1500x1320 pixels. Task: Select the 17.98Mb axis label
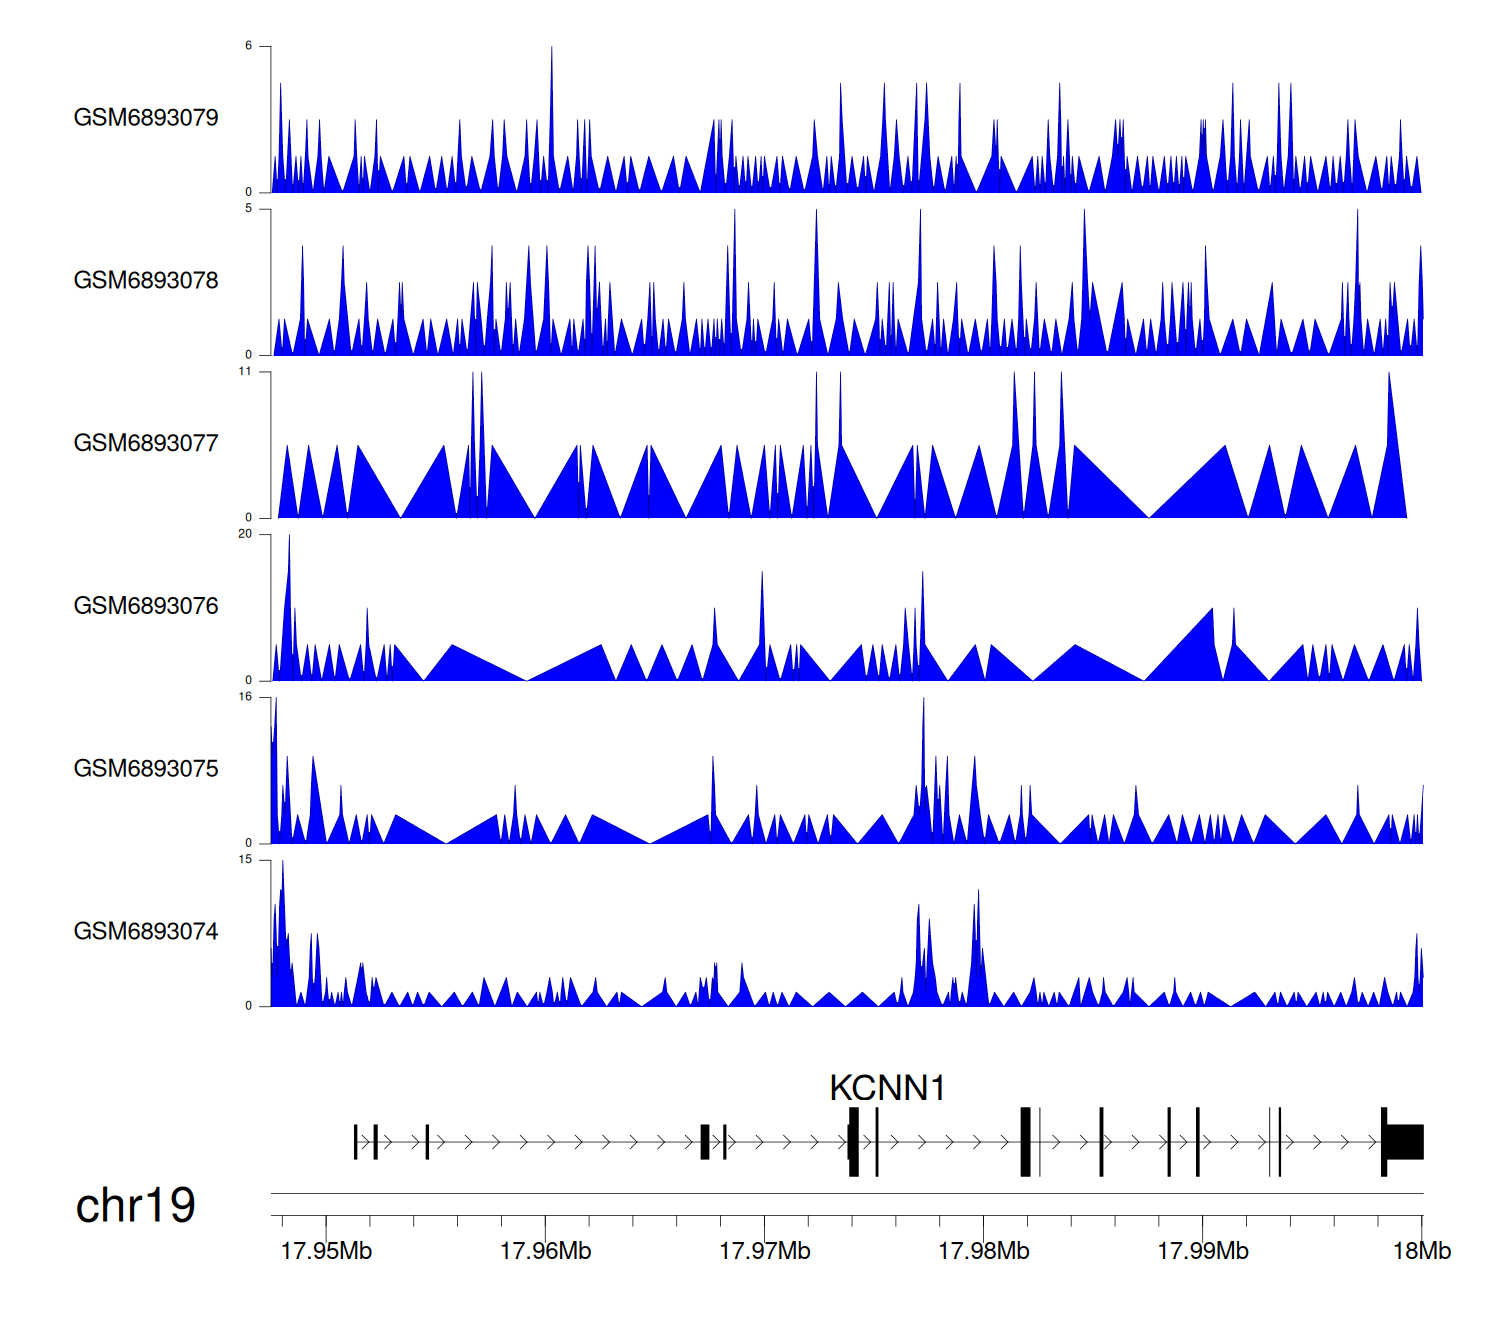pyautogui.click(x=983, y=1251)
